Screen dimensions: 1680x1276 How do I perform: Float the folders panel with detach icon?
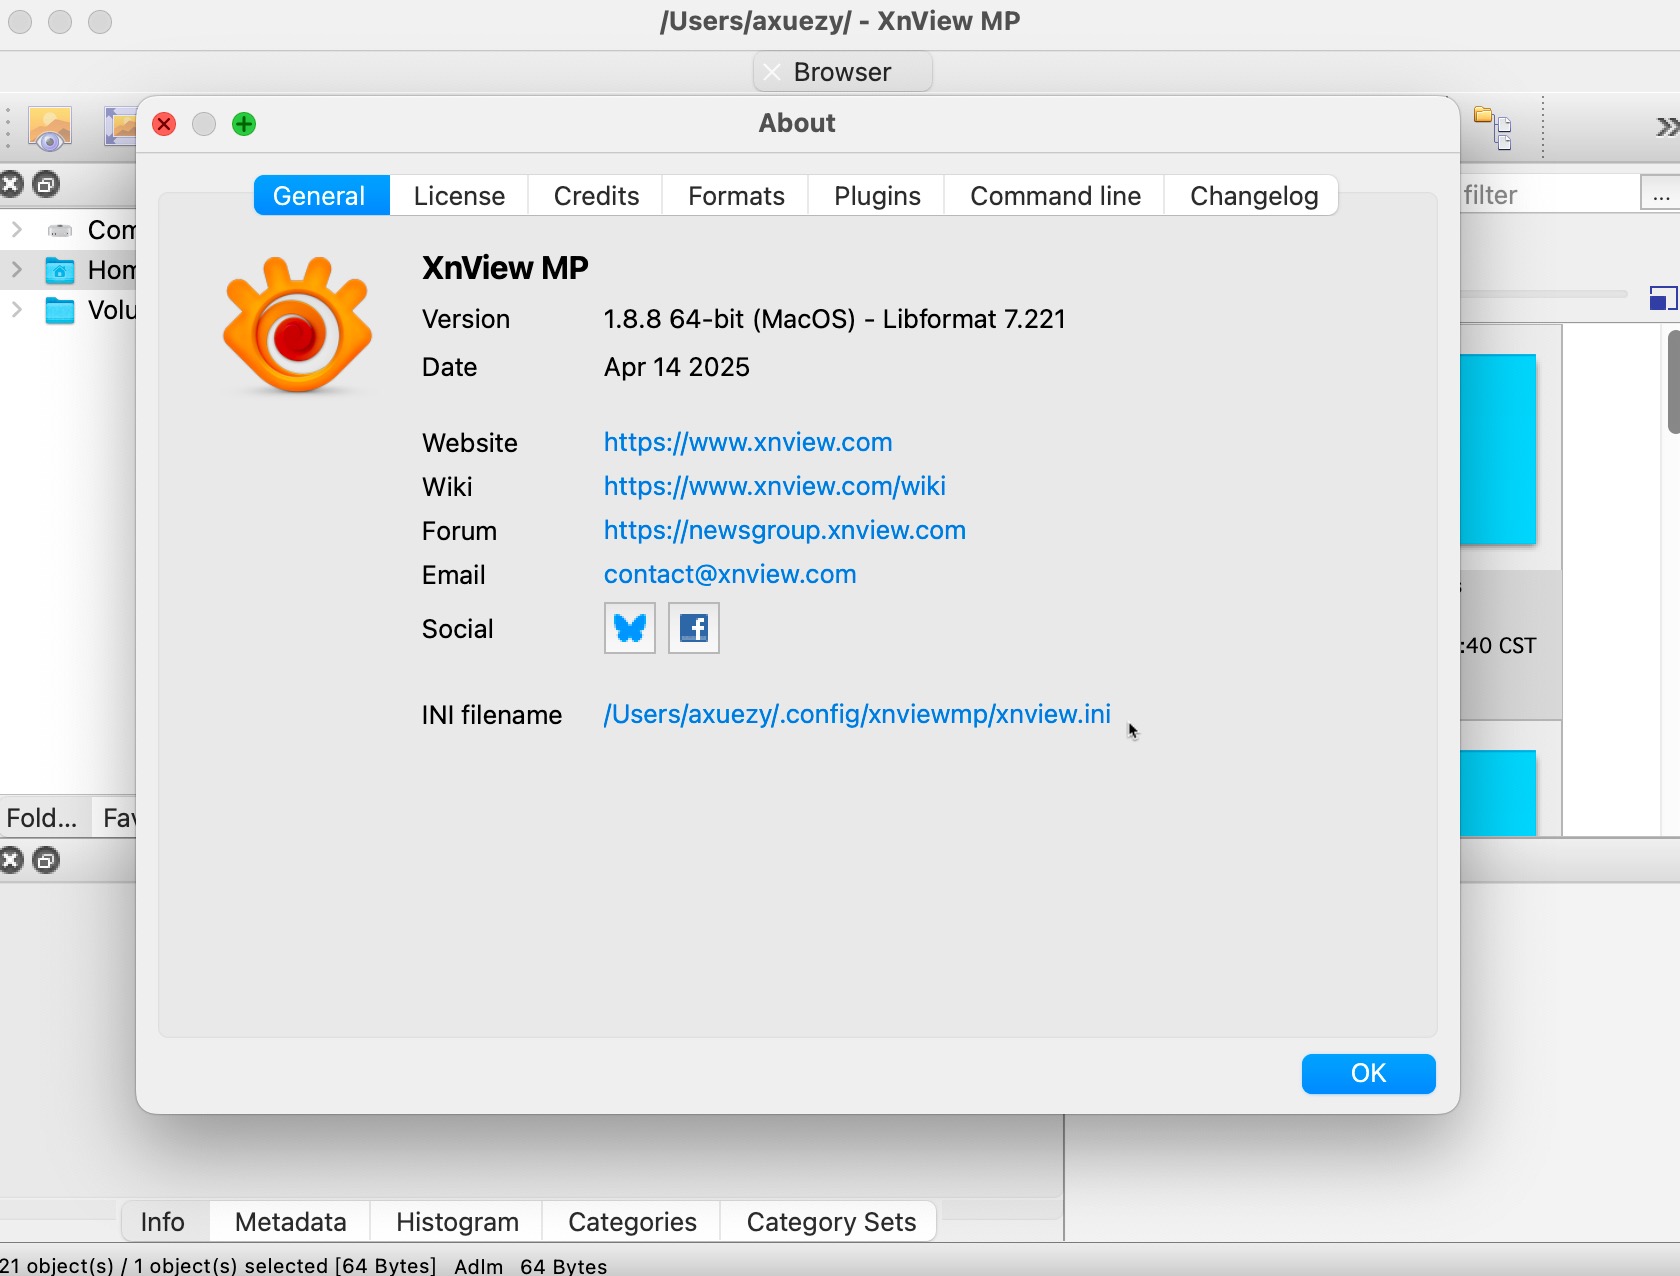[46, 184]
